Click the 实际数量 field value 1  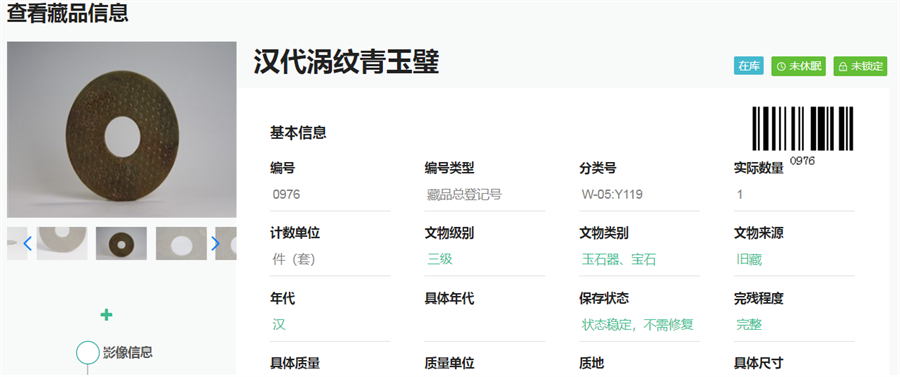794,195
